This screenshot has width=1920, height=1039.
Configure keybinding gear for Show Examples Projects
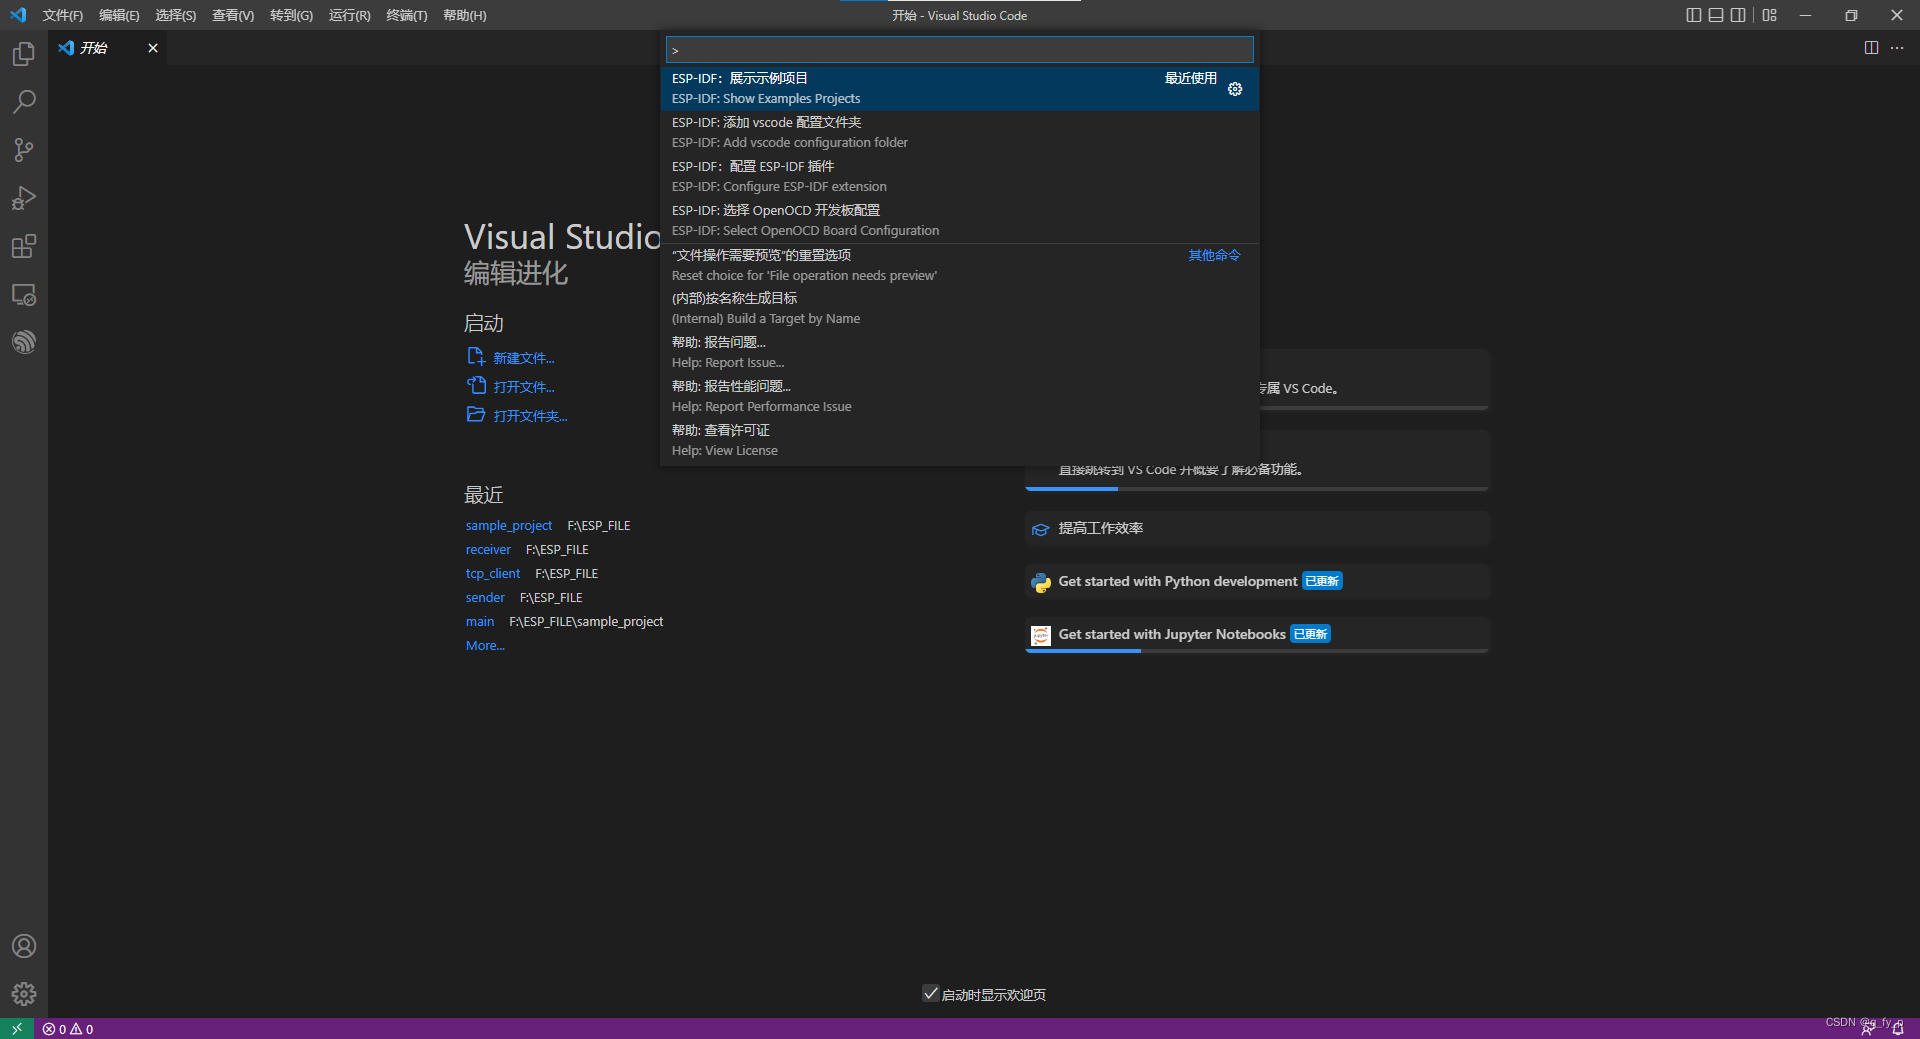click(x=1235, y=89)
